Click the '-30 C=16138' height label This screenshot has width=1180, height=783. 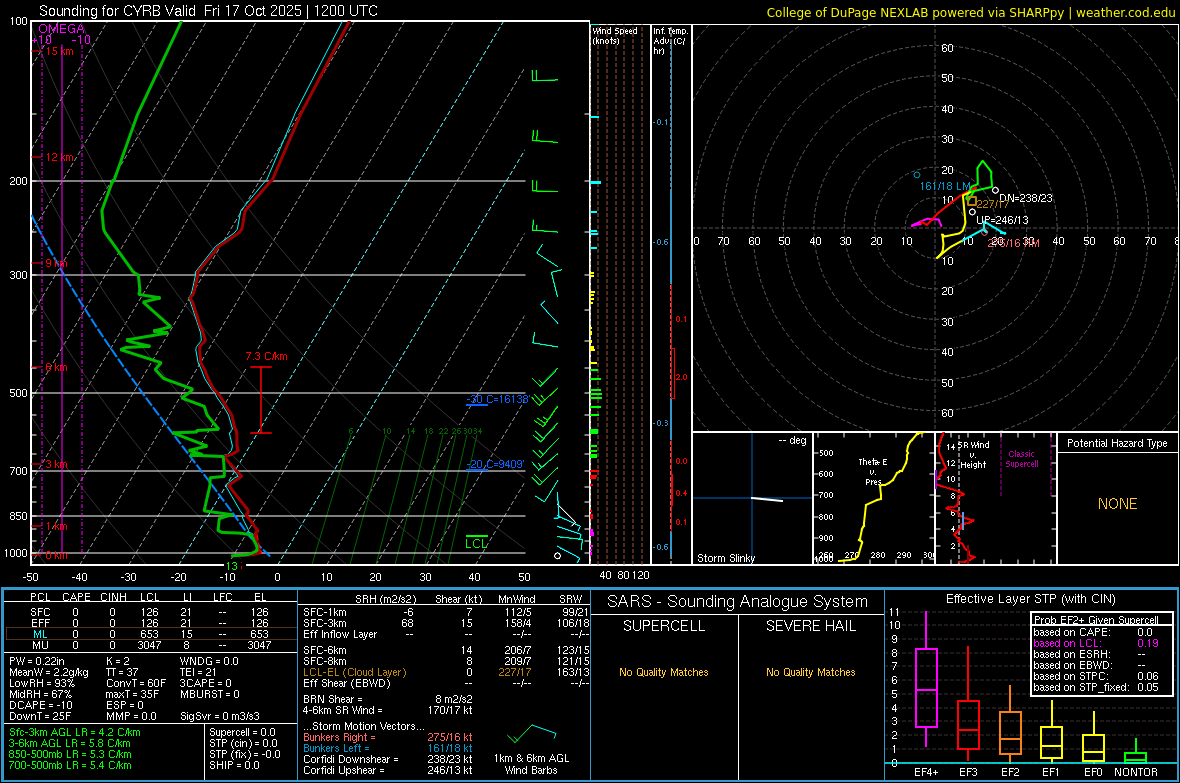[497, 399]
